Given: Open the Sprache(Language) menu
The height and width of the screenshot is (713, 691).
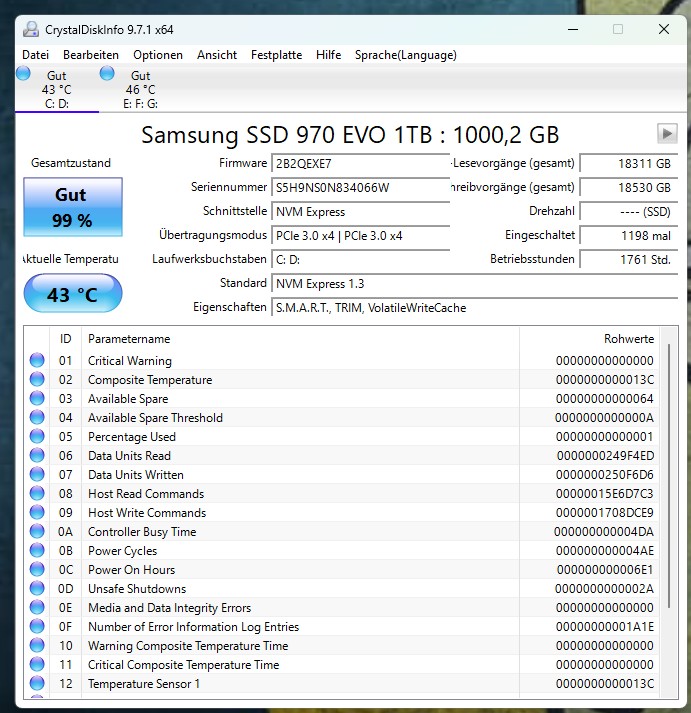Looking at the screenshot, I should [x=406, y=55].
